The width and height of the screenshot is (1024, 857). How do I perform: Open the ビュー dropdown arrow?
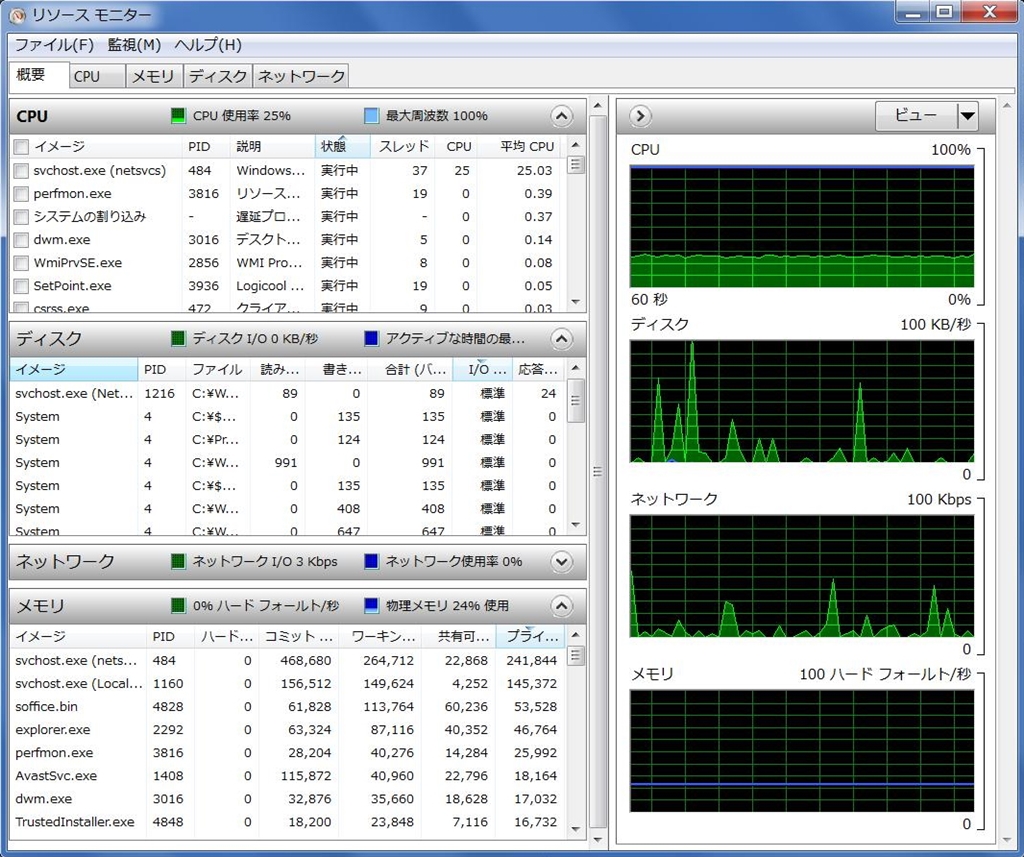968,116
